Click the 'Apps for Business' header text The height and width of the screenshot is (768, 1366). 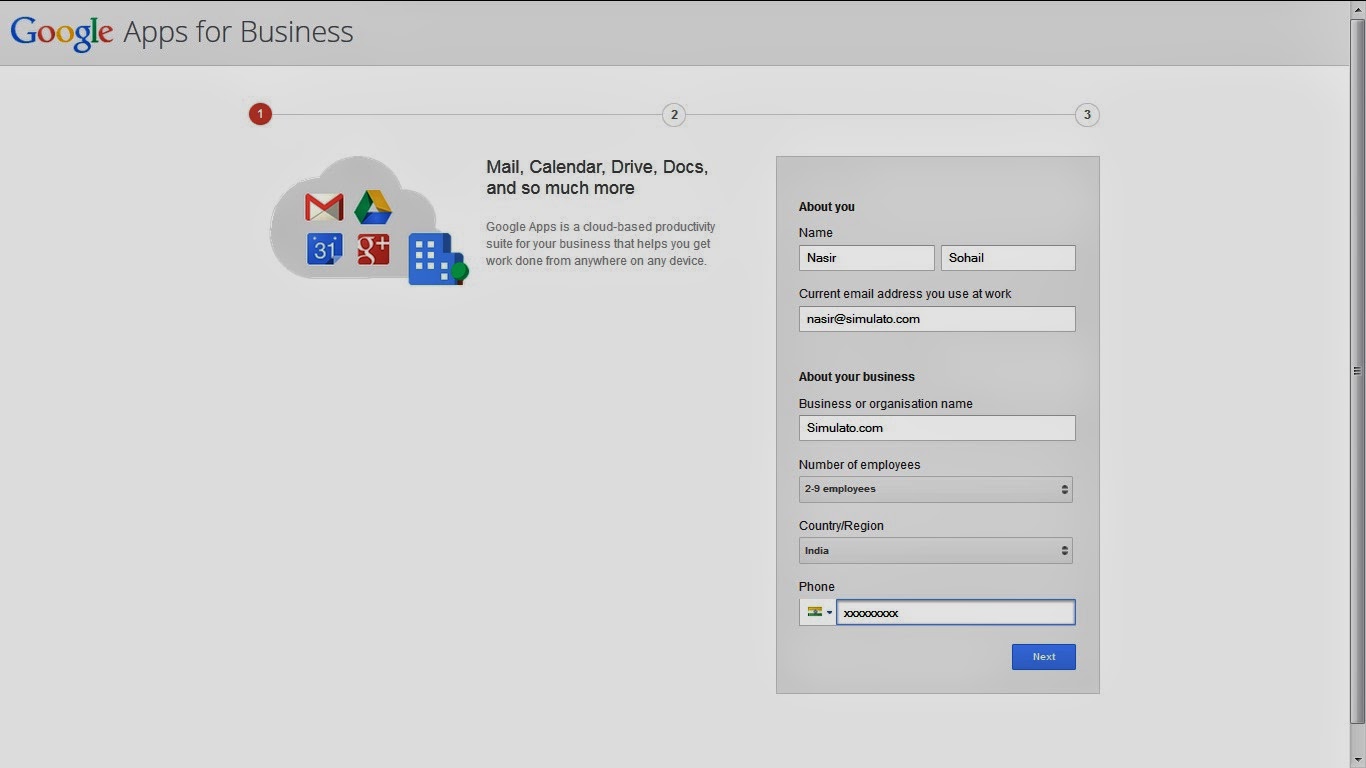click(x=238, y=32)
